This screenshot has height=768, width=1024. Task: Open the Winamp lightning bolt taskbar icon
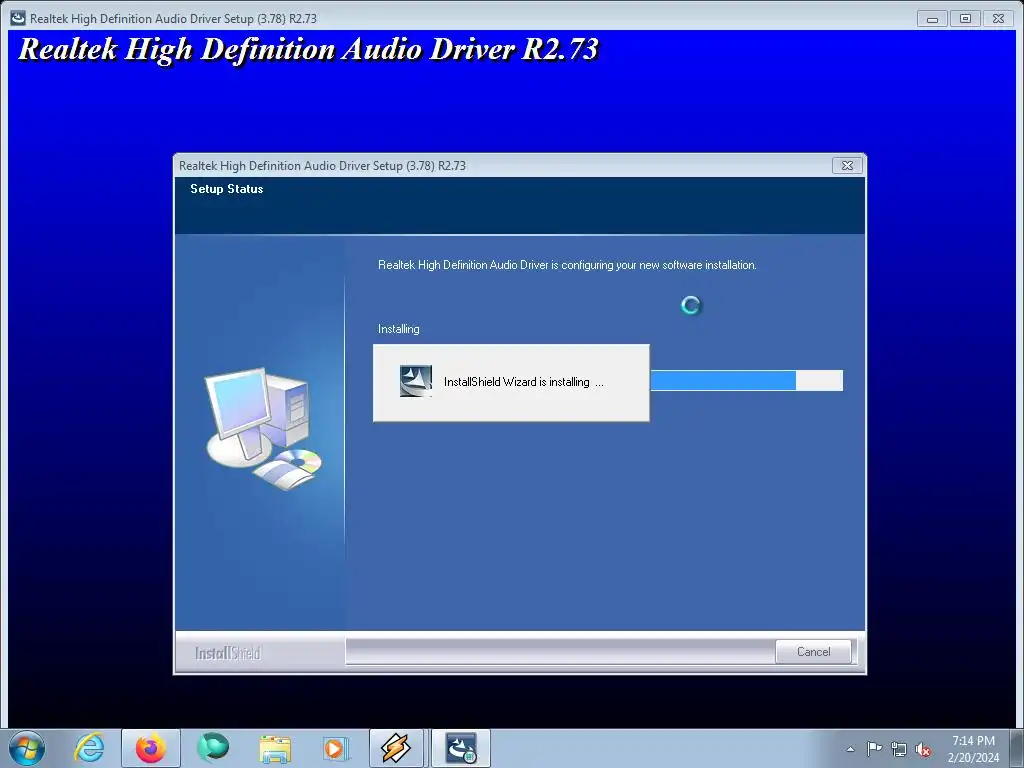[396, 748]
